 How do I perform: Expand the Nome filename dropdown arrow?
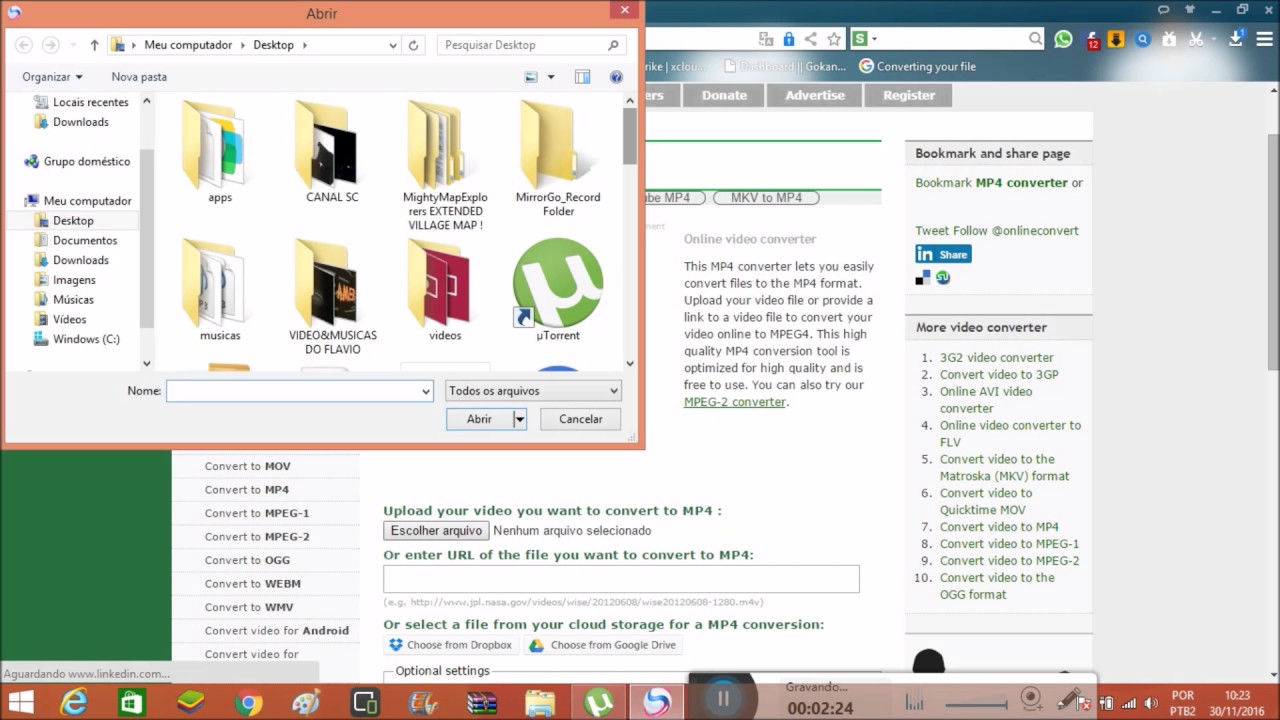[x=425, y=391]
